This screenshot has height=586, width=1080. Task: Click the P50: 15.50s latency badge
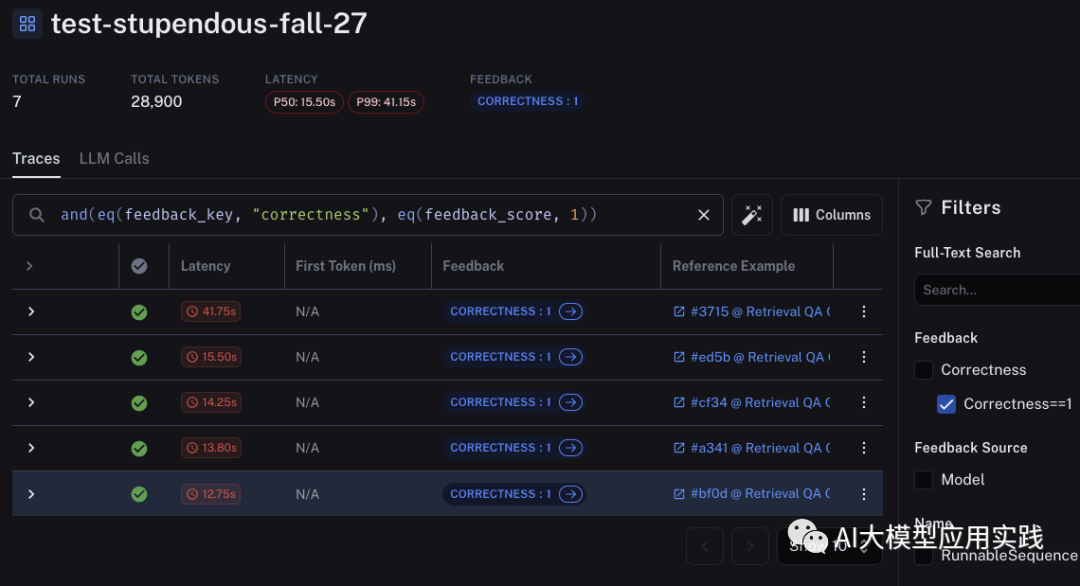(304, 102)
